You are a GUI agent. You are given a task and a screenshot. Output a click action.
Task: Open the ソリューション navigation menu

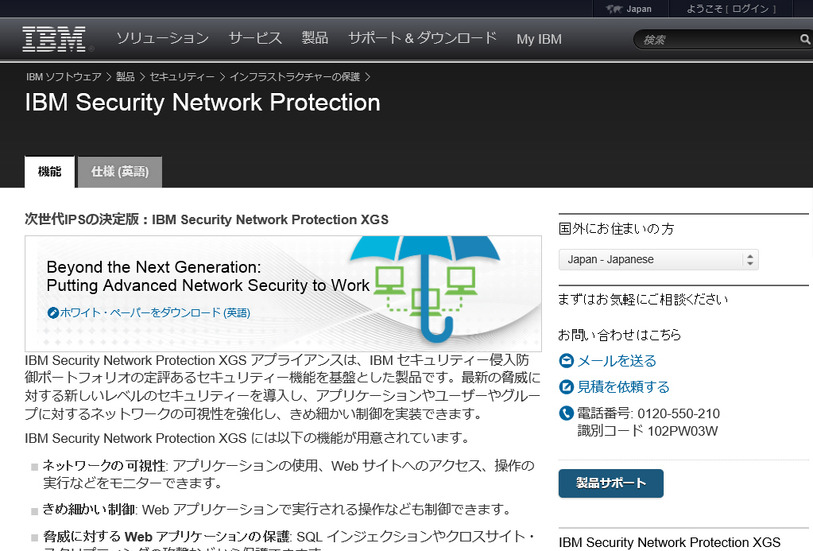(x=162, y=39)
